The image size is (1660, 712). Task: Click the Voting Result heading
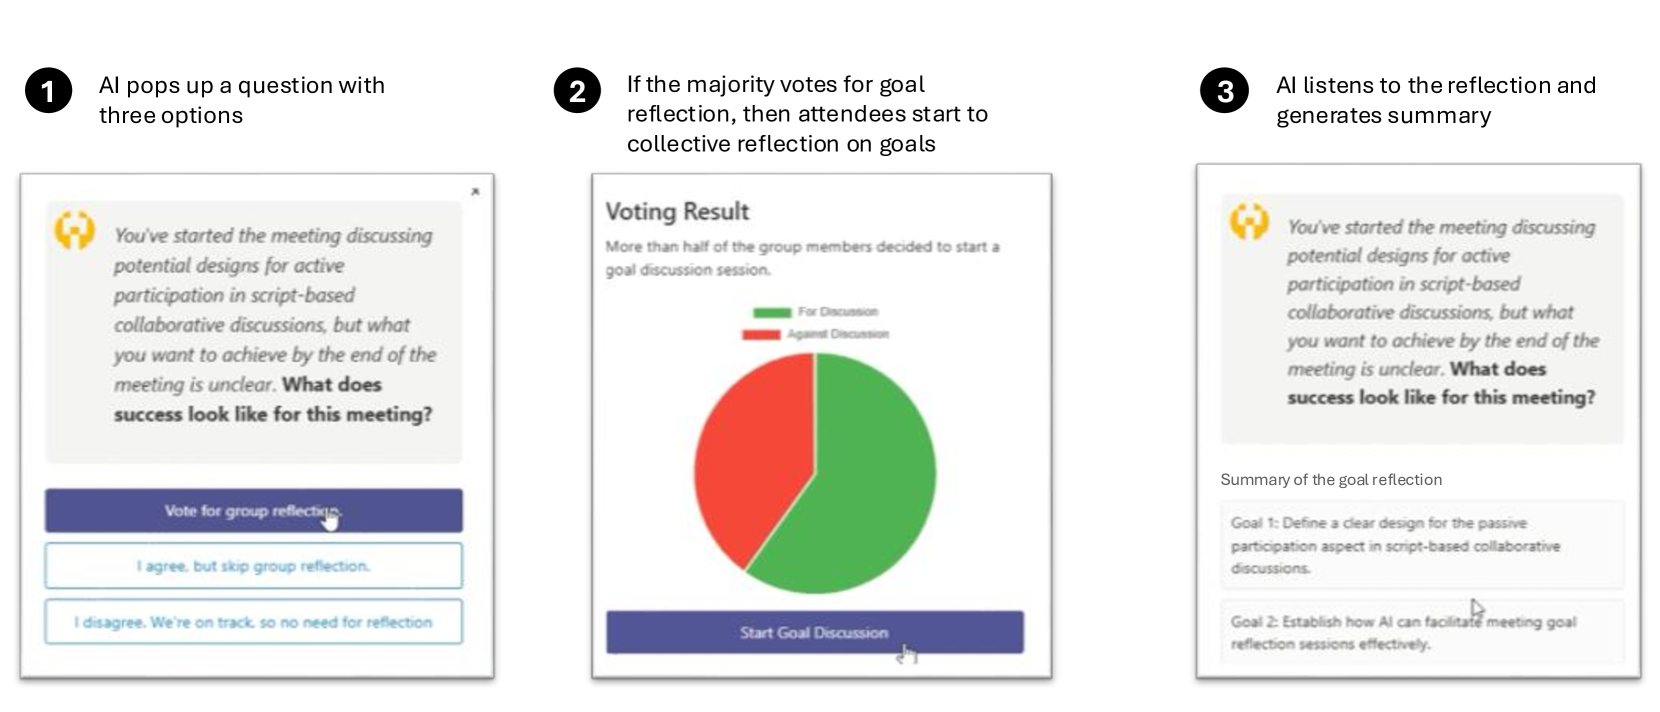click(x=677, y=211)
